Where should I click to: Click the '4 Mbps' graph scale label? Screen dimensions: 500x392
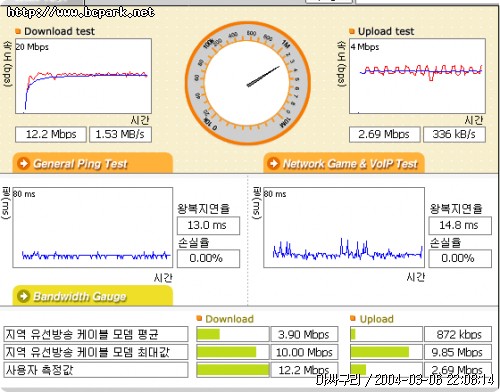365,47
